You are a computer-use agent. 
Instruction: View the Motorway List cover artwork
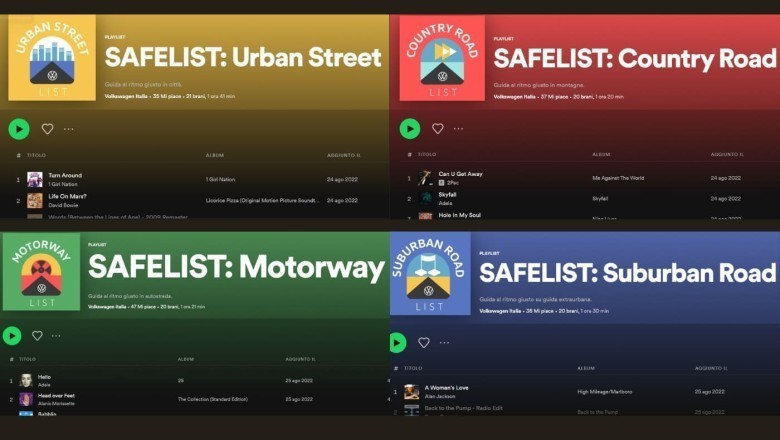[41, 272]
